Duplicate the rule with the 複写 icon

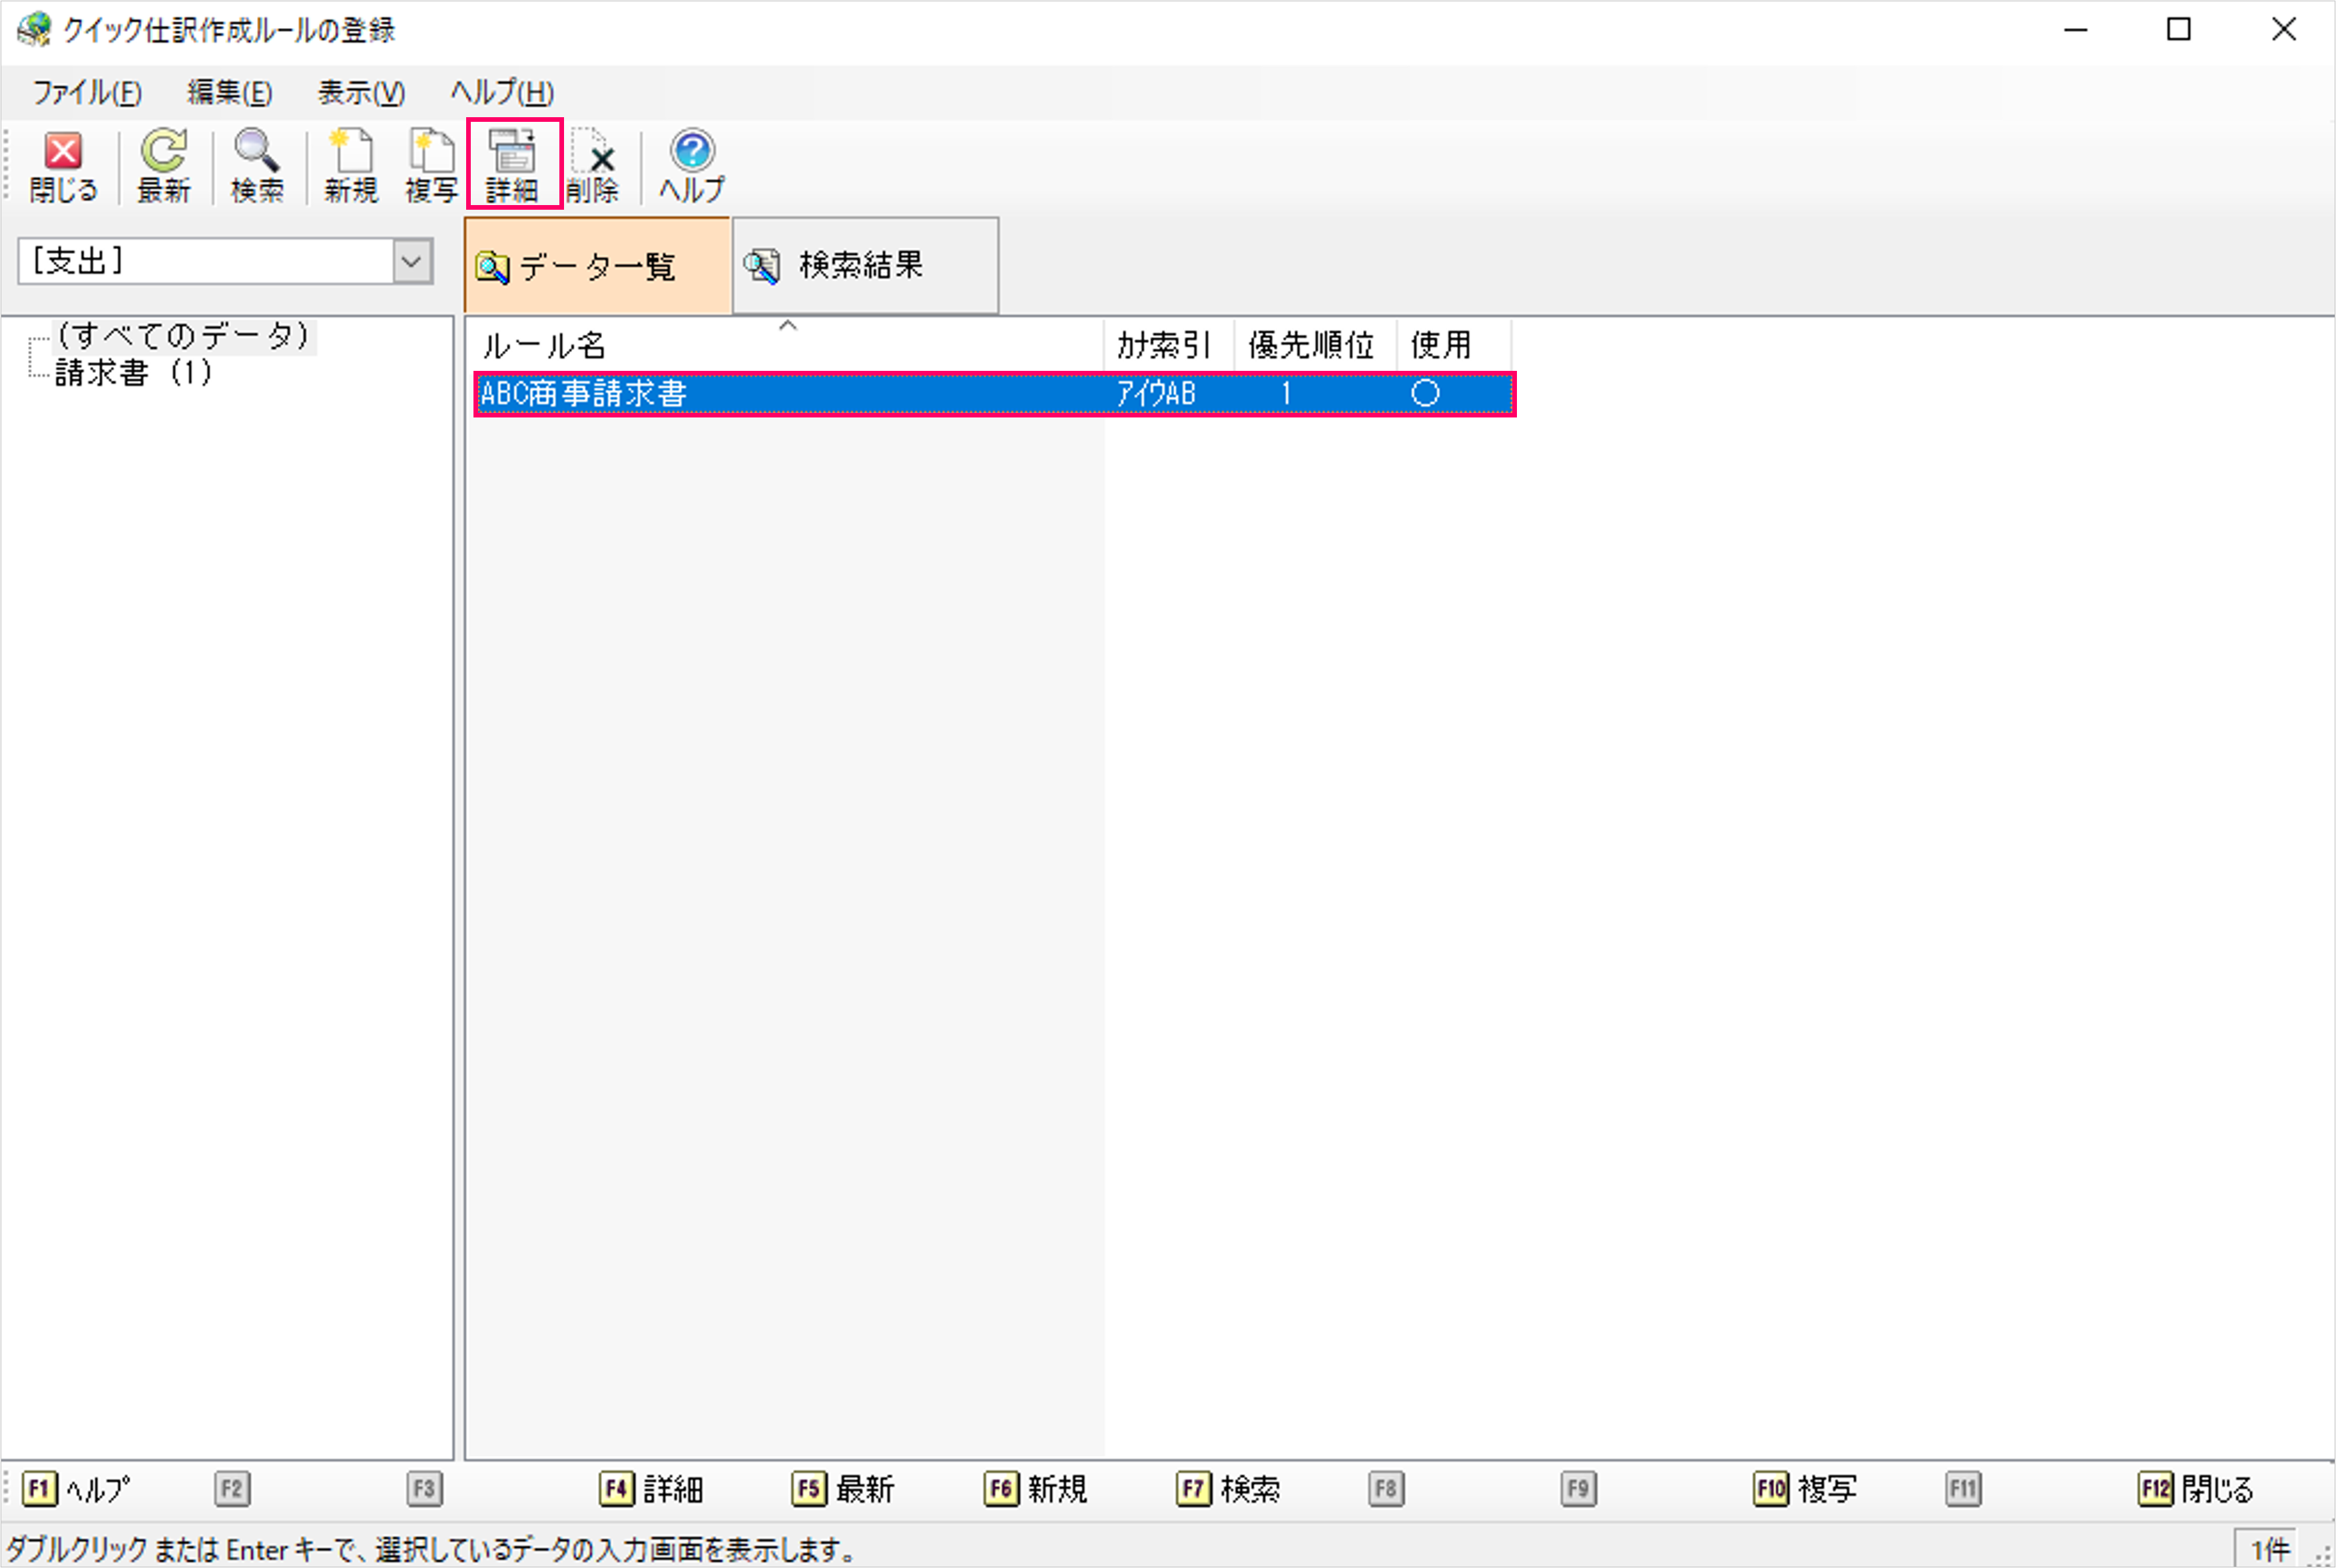431,166
